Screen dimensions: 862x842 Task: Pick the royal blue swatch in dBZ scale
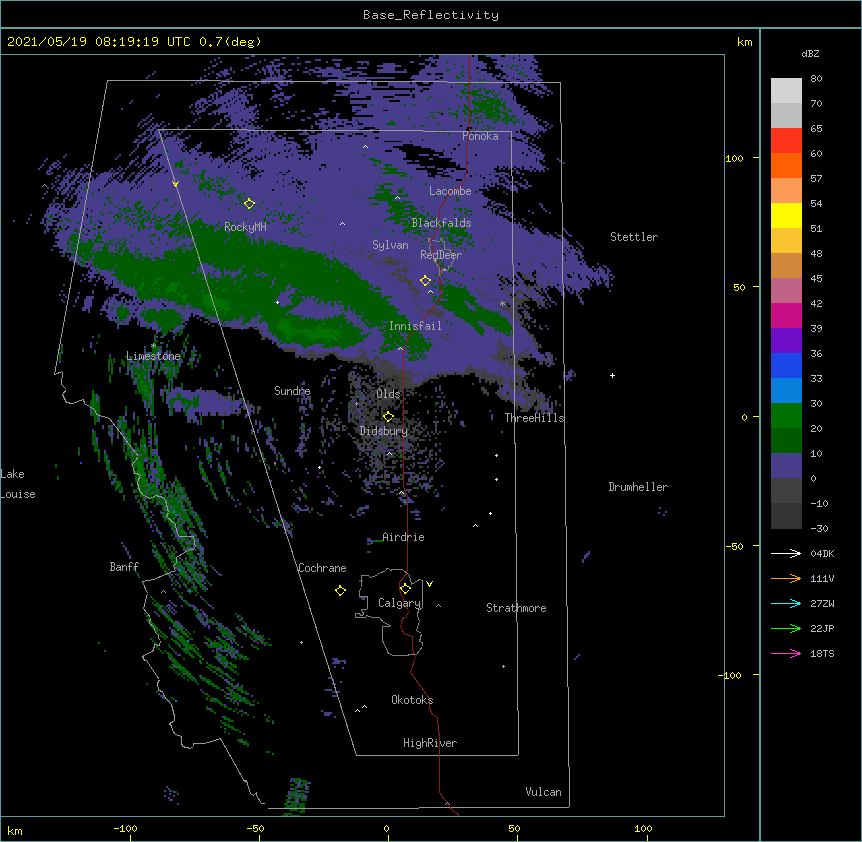pyautogui.click(x=786, y=365)
